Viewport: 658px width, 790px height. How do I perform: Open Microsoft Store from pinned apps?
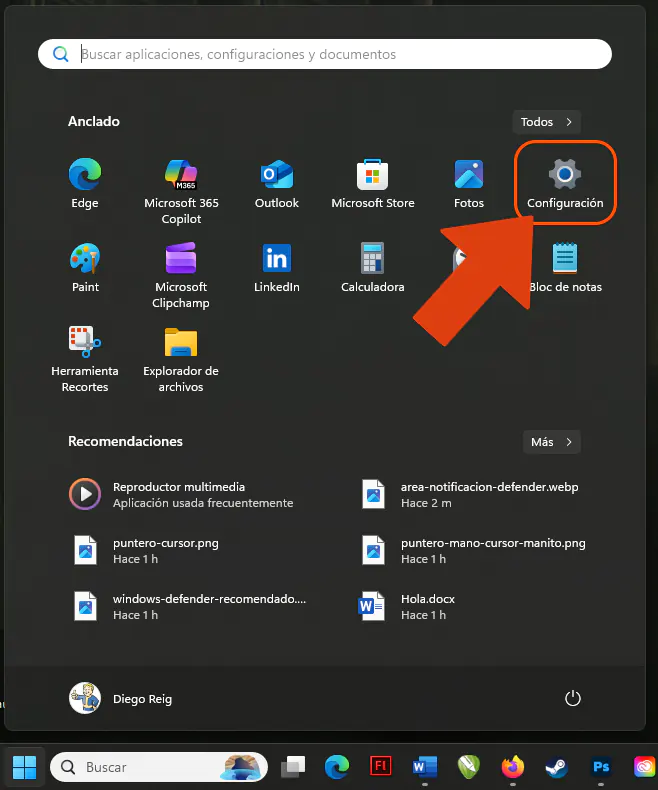373,184
